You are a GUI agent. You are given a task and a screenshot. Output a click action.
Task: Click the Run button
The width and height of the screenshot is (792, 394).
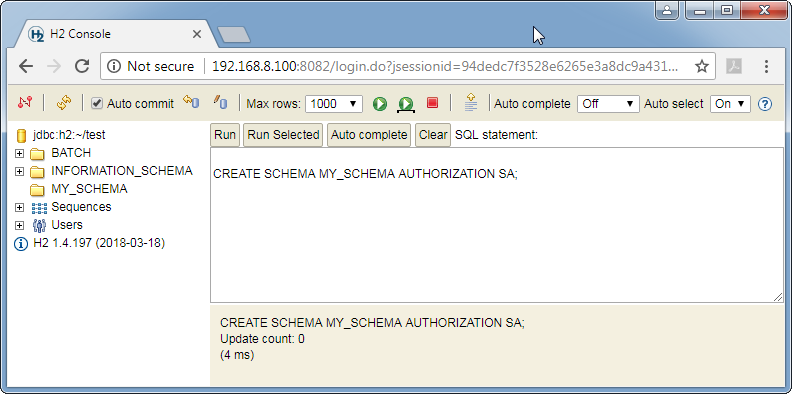point(225,135)
